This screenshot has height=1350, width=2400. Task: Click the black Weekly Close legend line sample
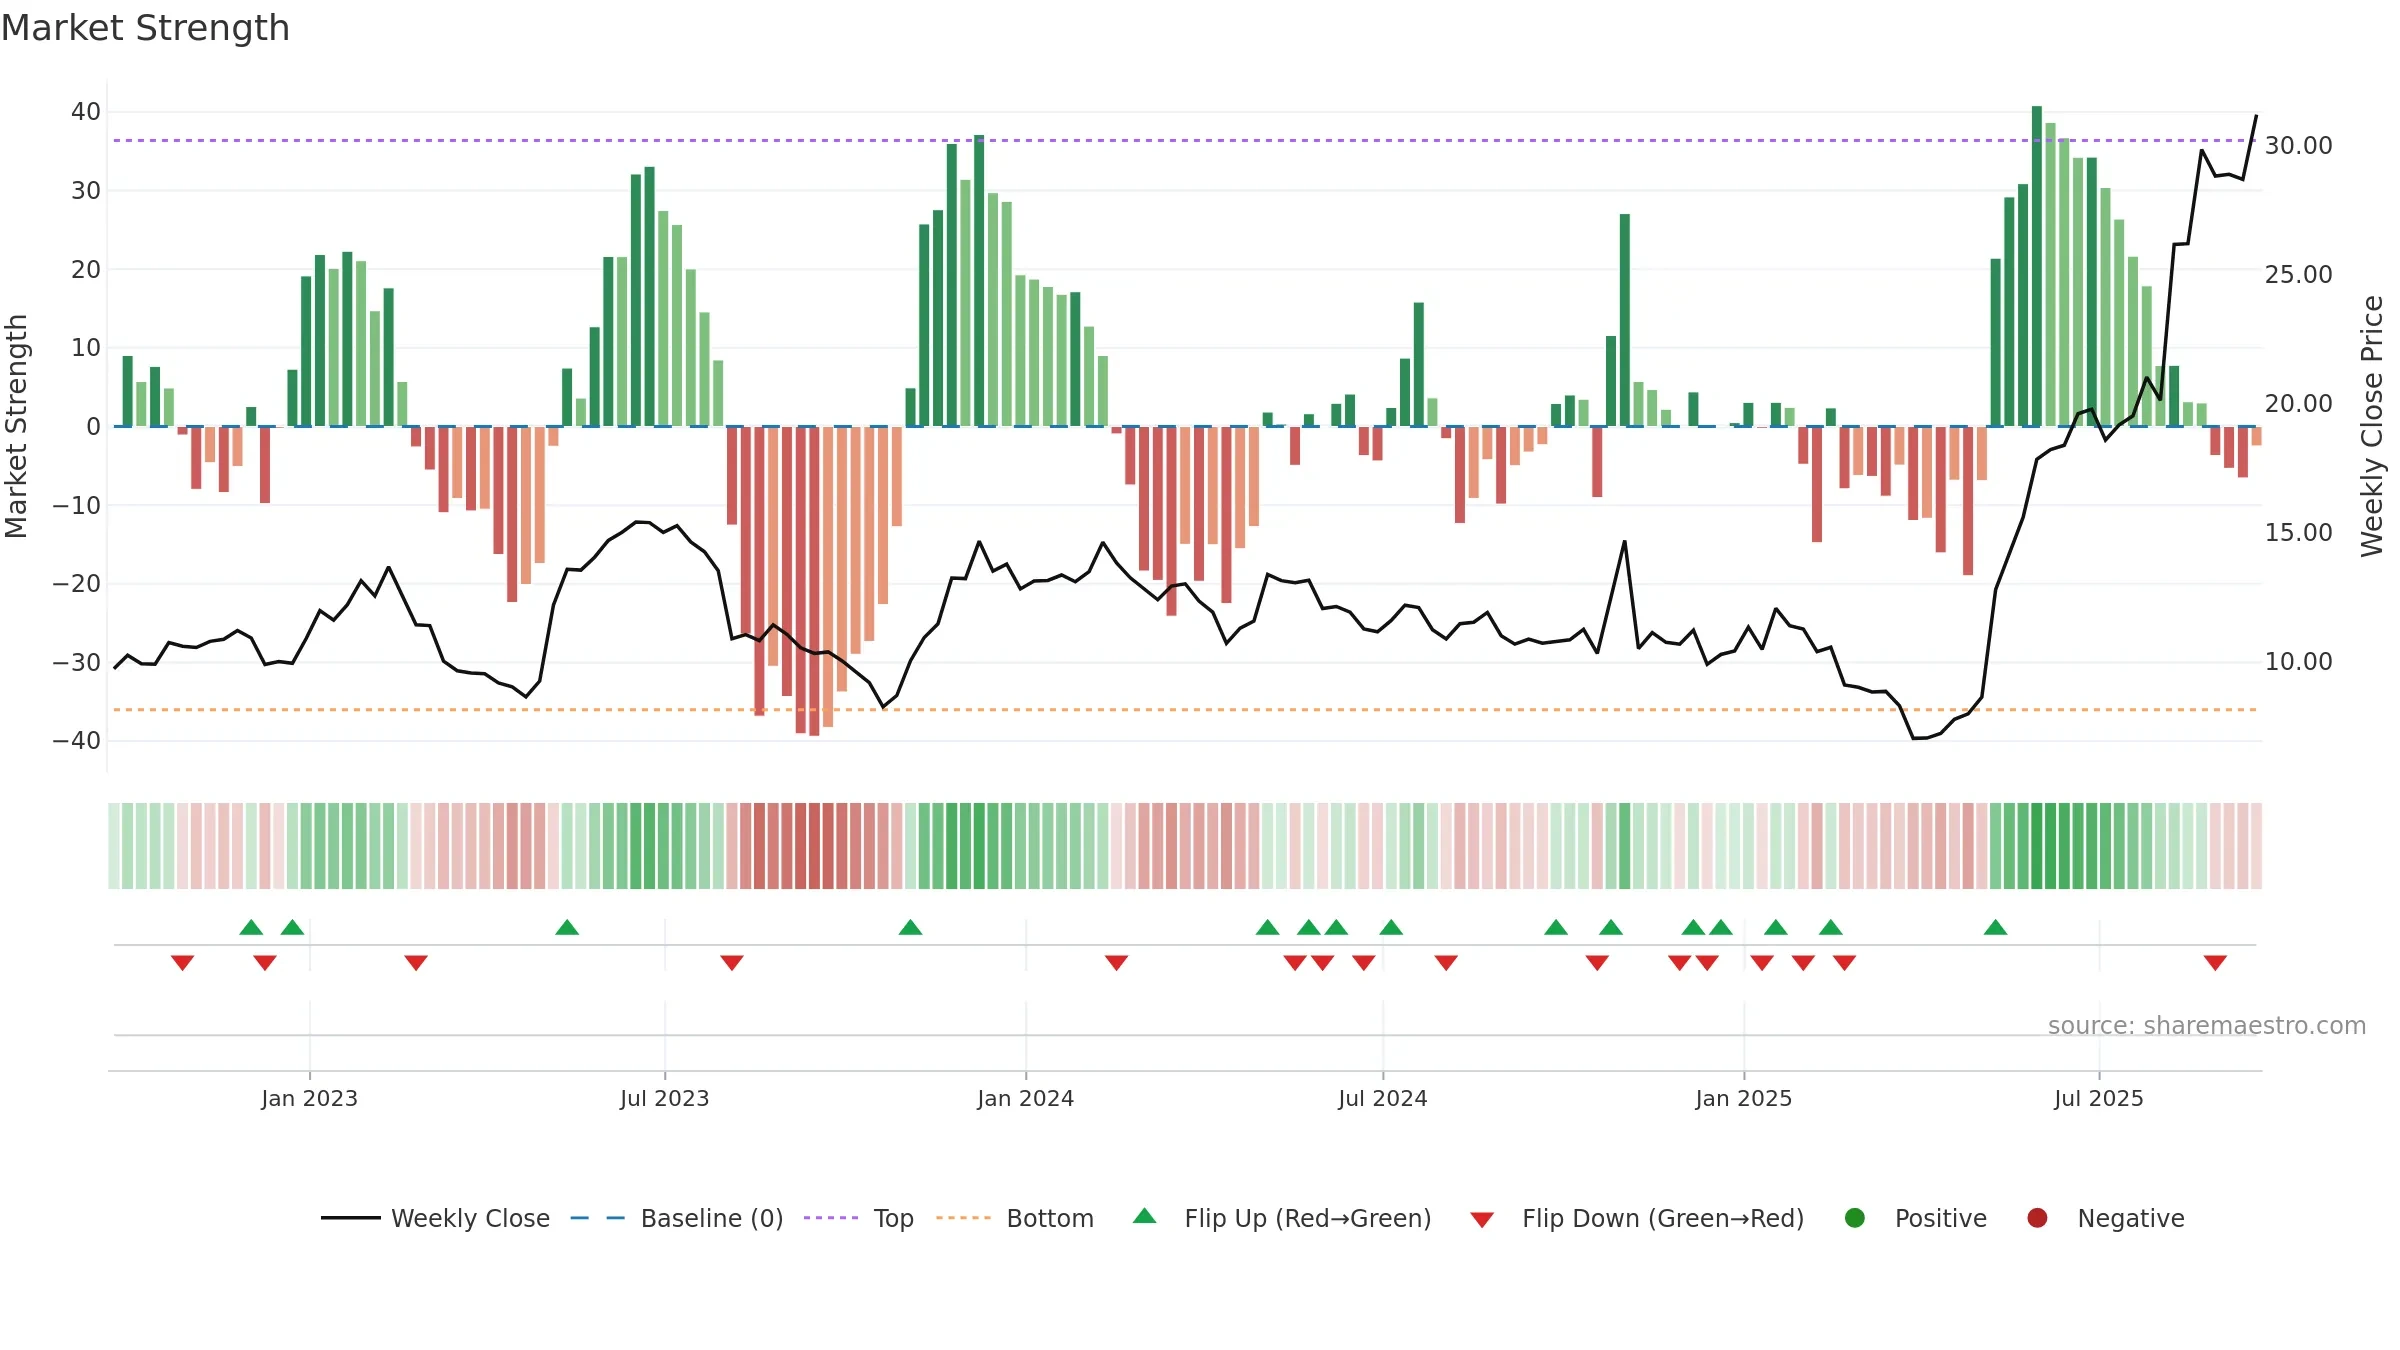[351, 1218]
